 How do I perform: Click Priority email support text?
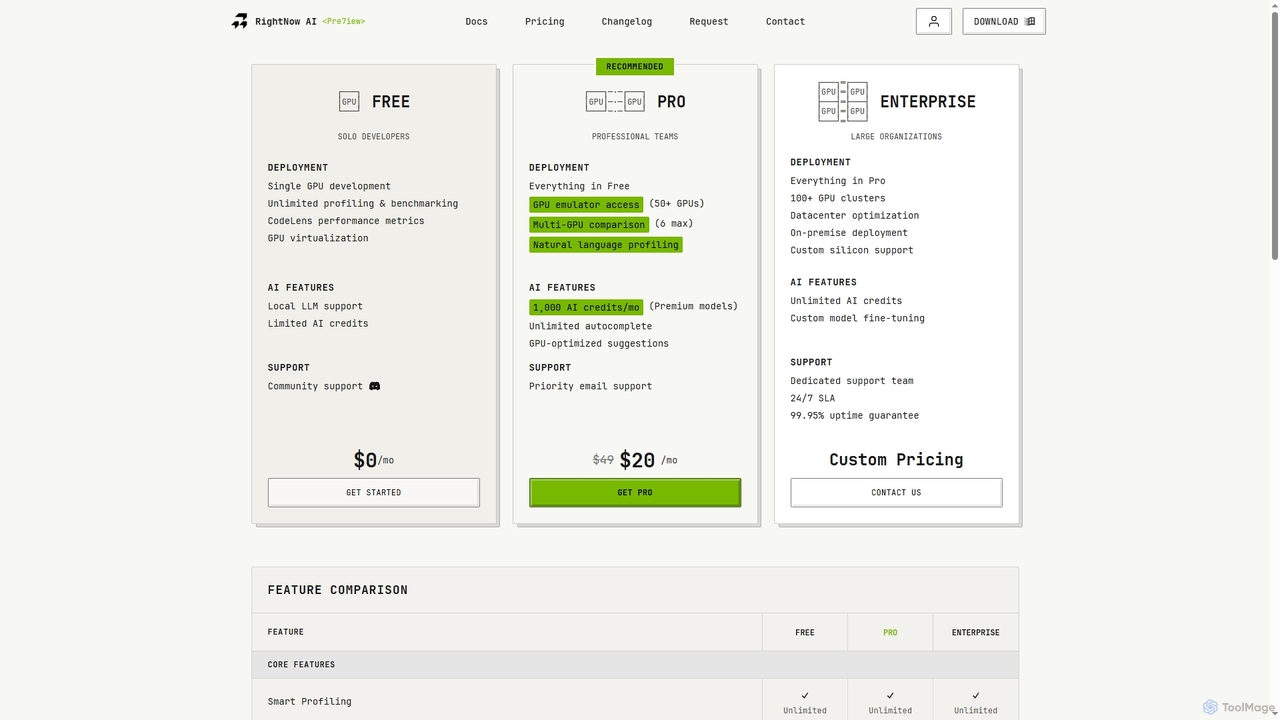coord(590,386)
